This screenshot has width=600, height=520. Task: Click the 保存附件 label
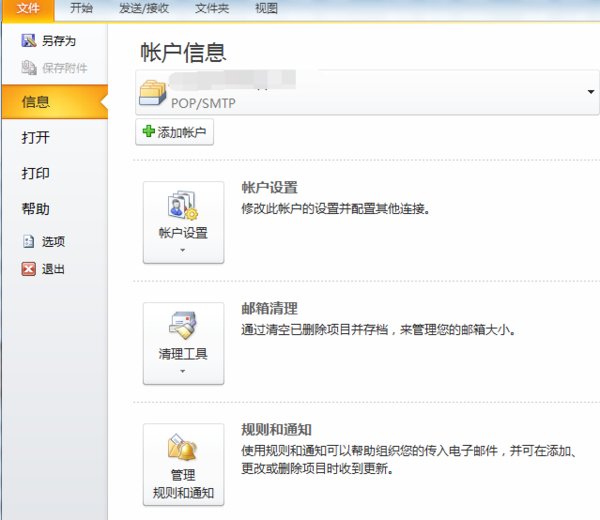(x=65, y=68)
